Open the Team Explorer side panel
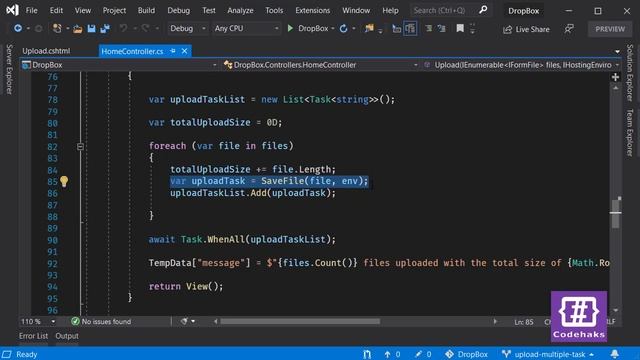640x360 pixels. pos(630,132)
